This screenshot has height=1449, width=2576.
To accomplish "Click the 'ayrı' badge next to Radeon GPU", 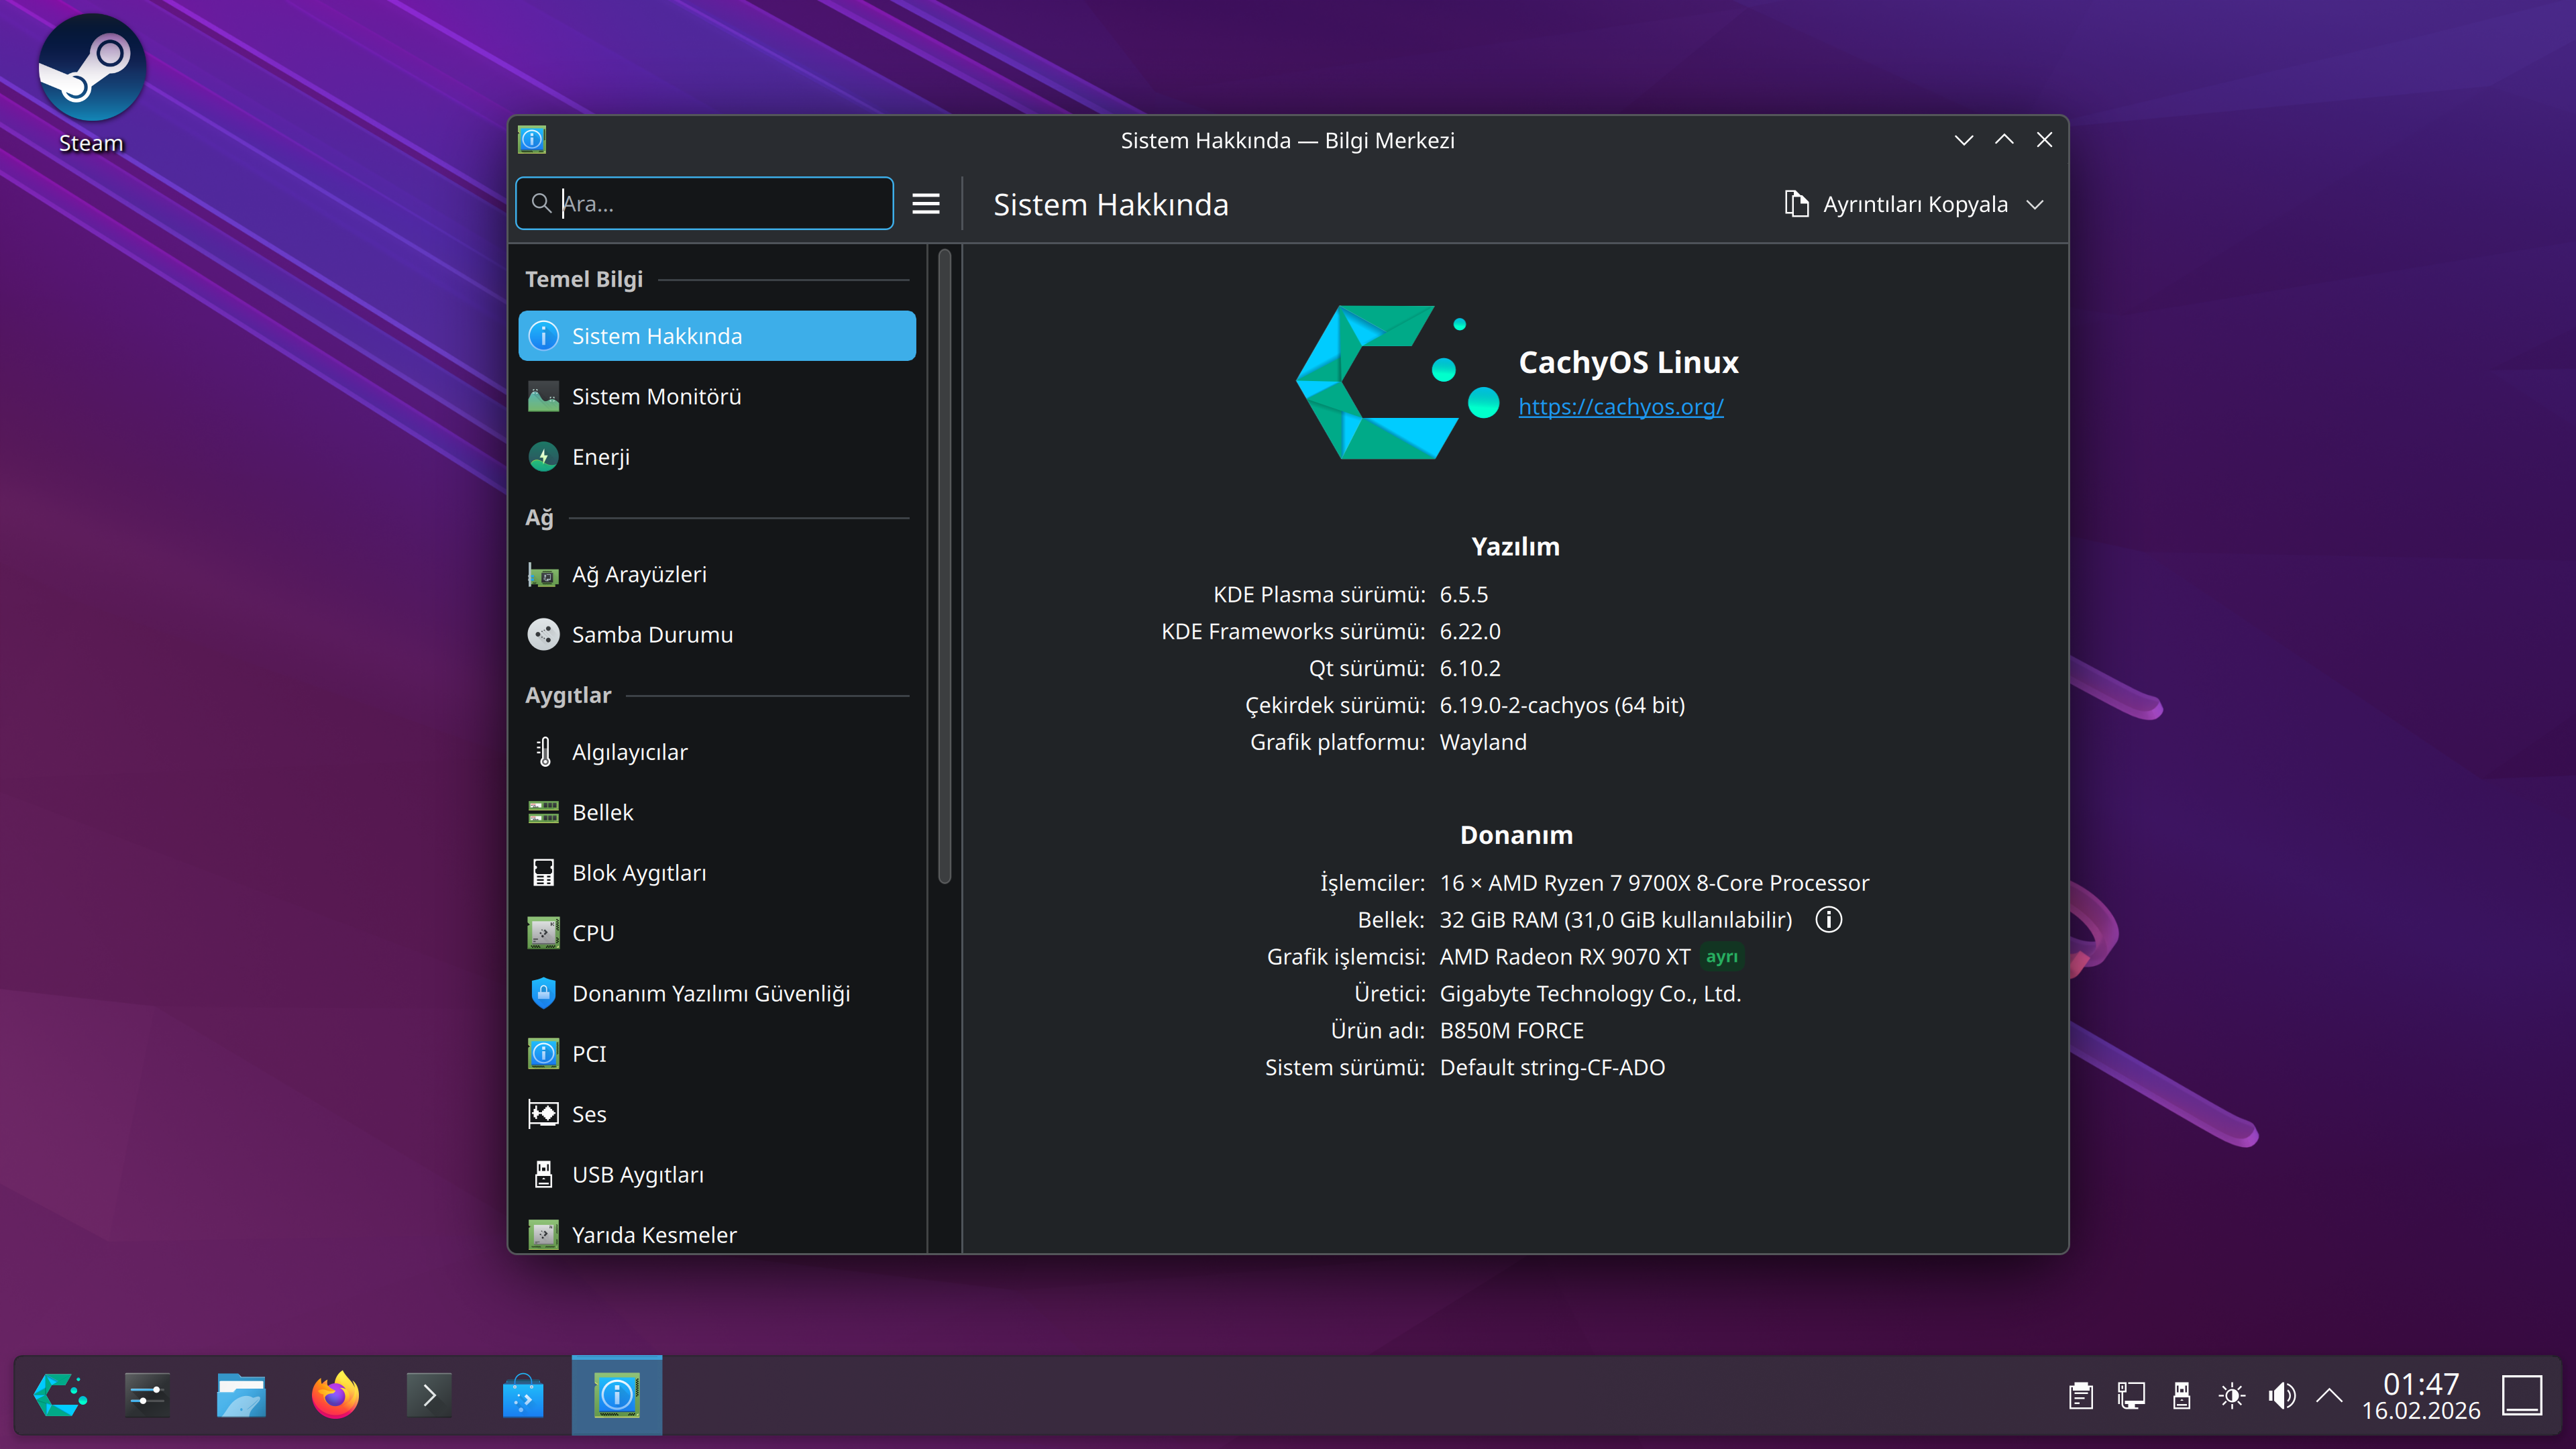I will click(x=1721, y=957).
